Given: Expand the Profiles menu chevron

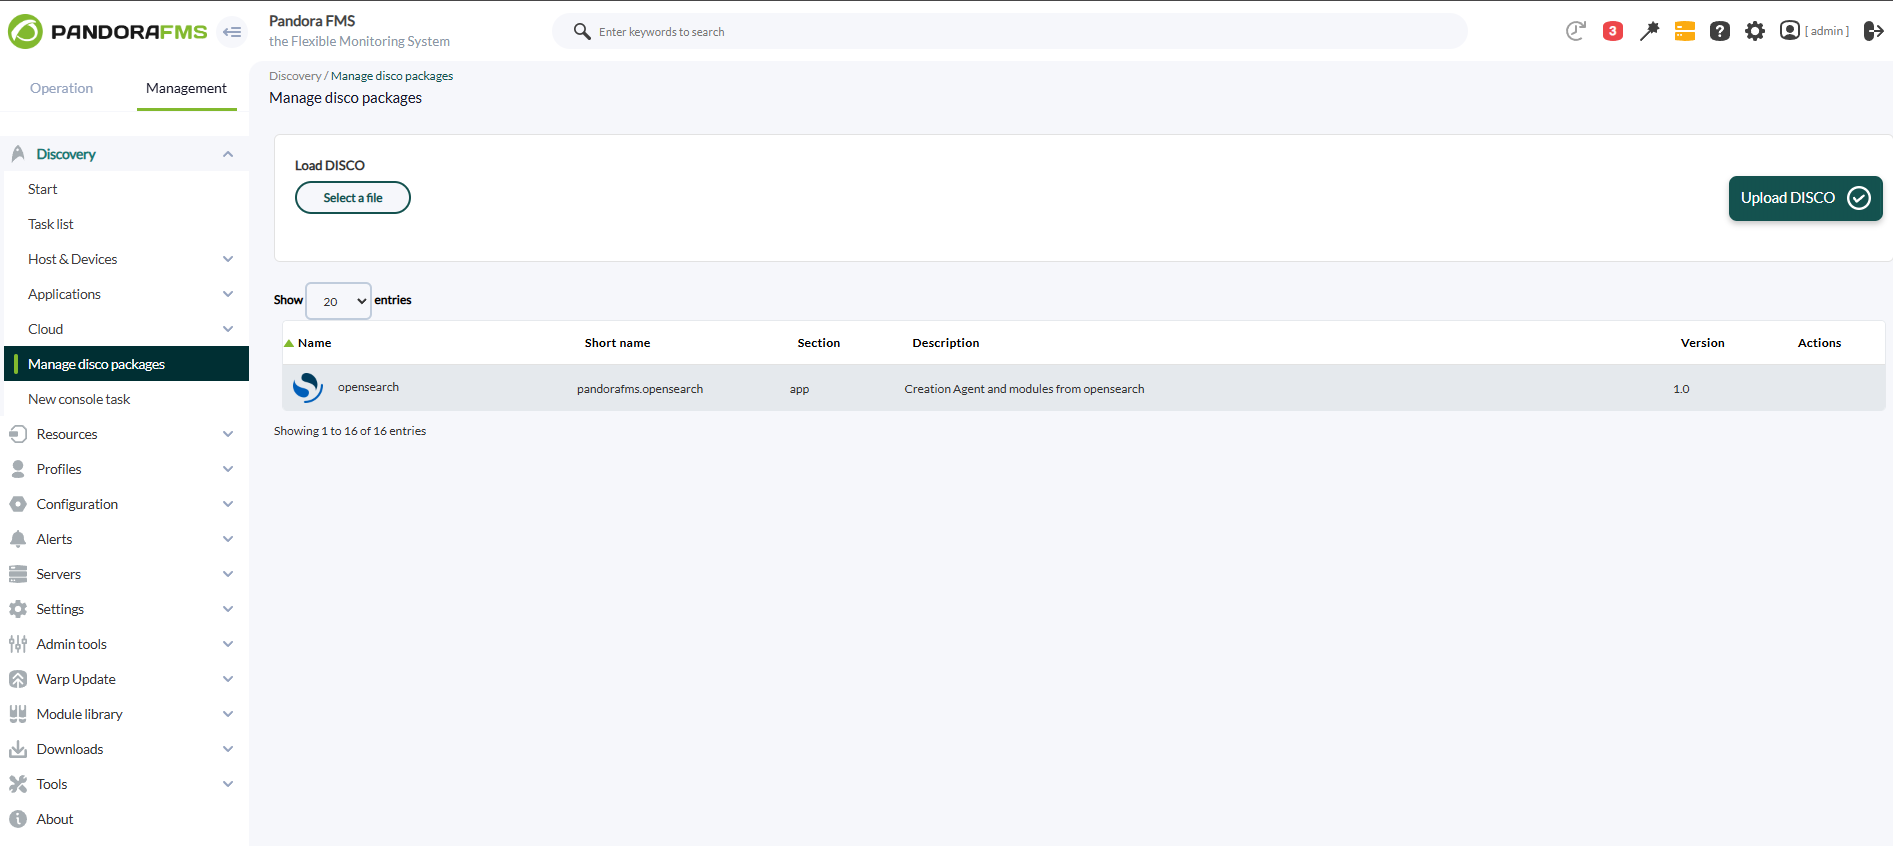Looking at the screenshot, I should tap(228, 469).
